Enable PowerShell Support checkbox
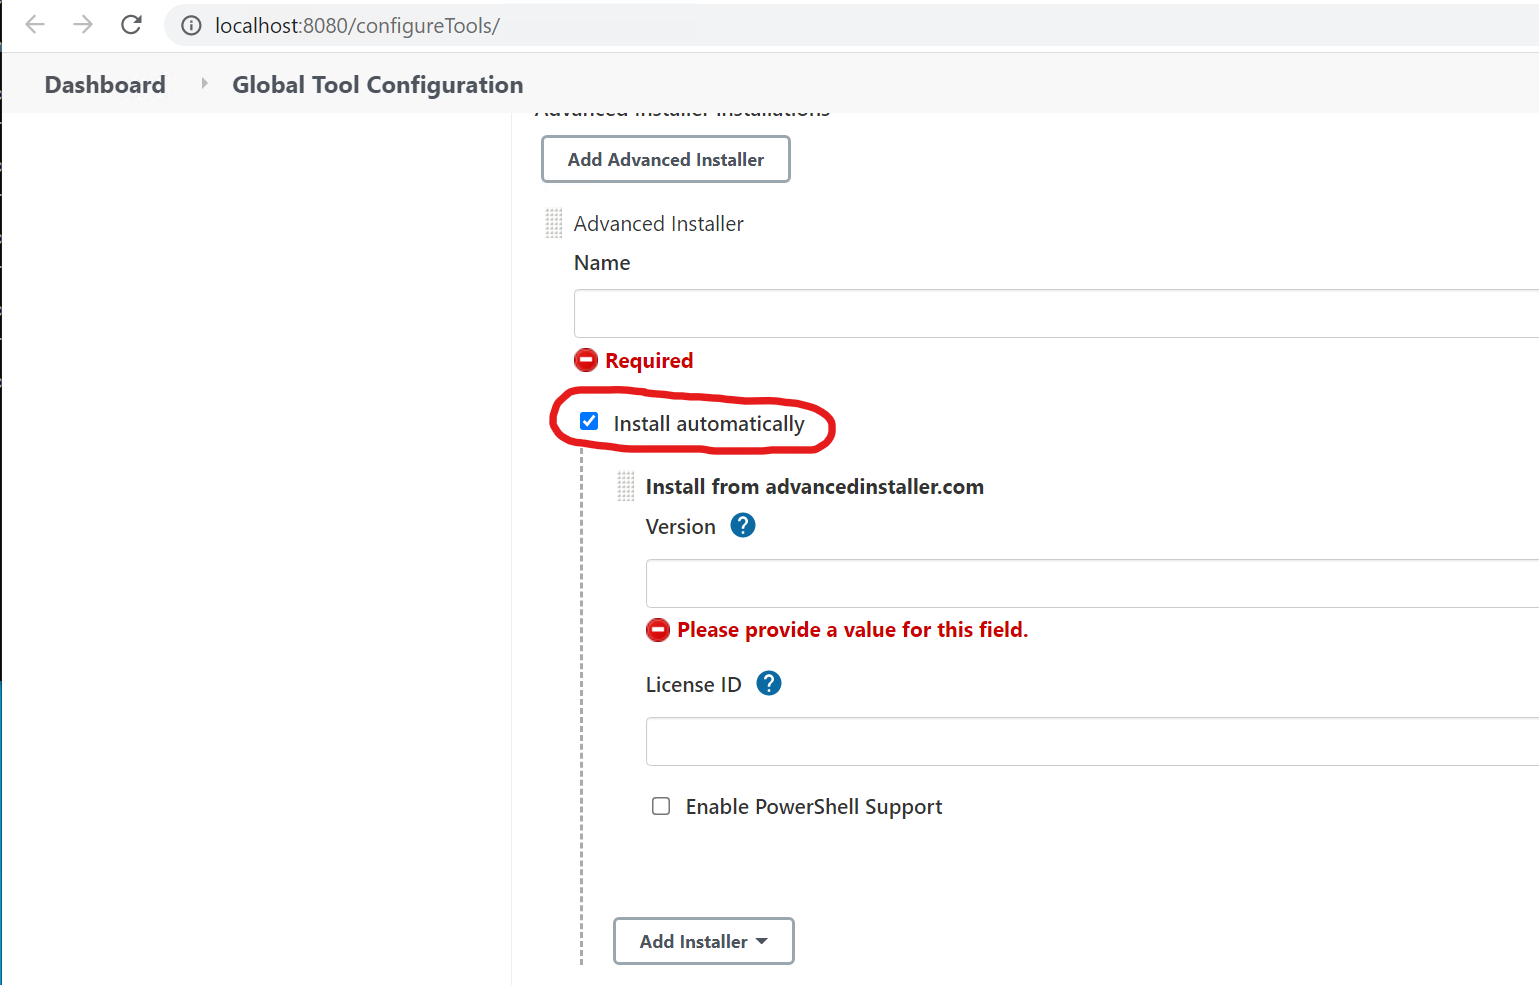The width and height of the screenshot is (1539, 985). (x=661, y=806)
